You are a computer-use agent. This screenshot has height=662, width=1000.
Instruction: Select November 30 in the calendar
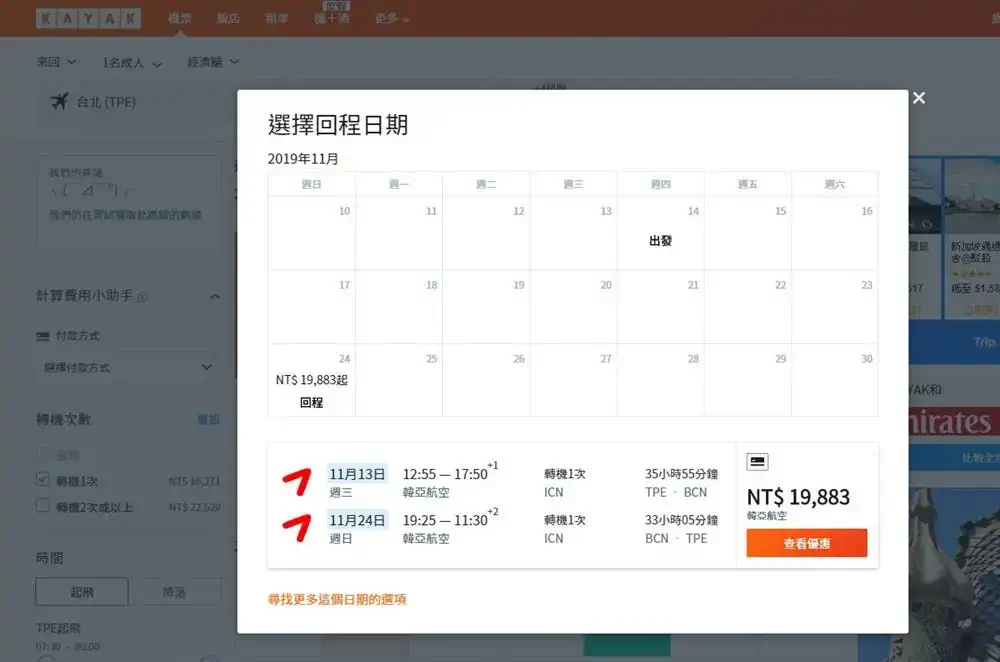[x=835, y=381]
